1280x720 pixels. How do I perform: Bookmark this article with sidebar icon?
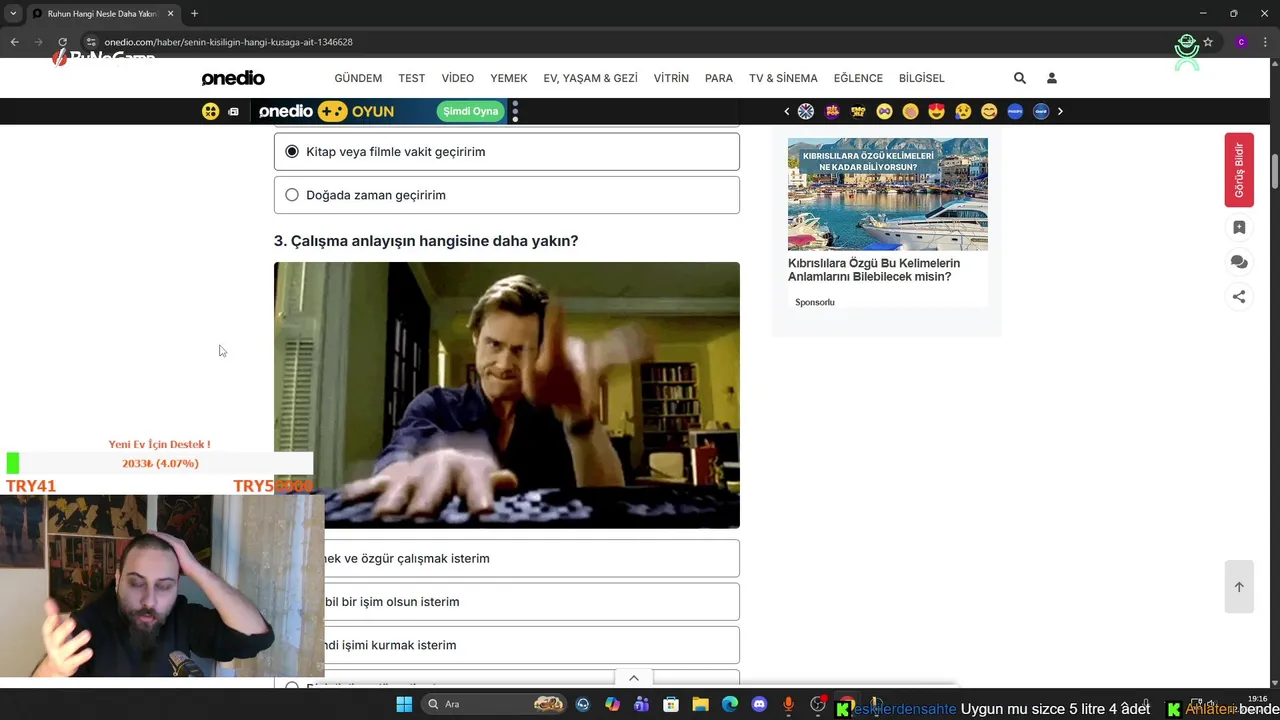(1239, 227)
